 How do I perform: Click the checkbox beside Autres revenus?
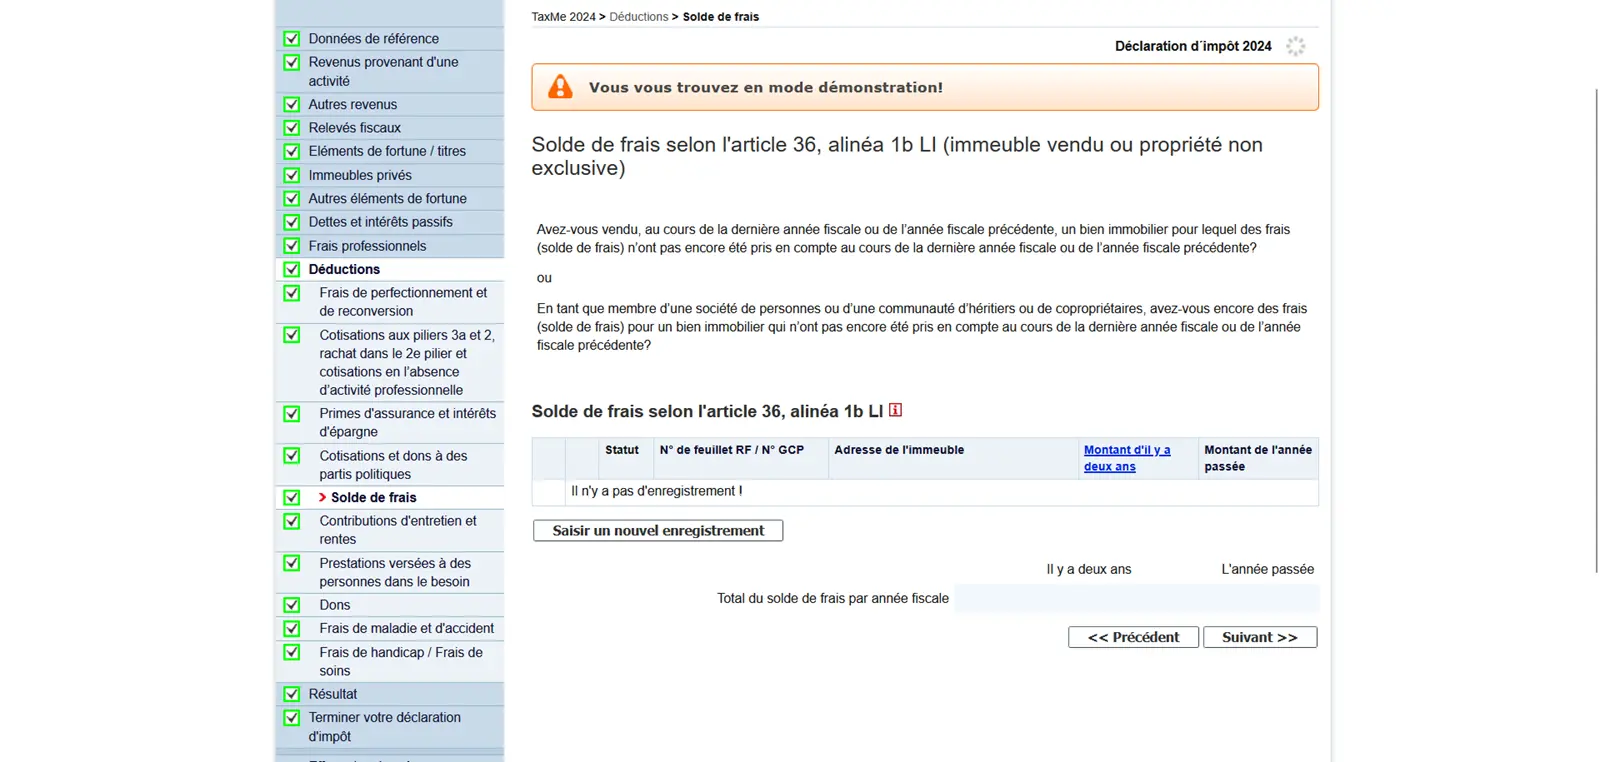(x=292, y=104)
